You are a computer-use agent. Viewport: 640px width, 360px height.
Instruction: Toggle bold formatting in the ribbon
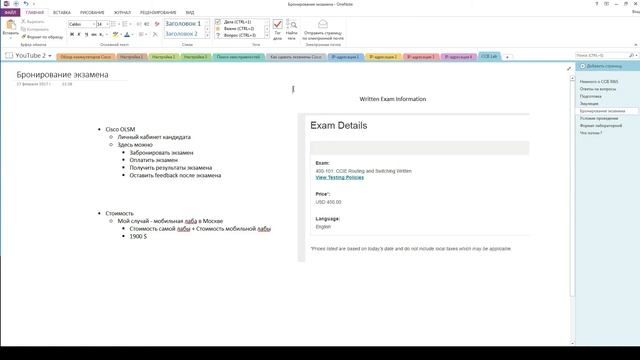coord(72,35)
